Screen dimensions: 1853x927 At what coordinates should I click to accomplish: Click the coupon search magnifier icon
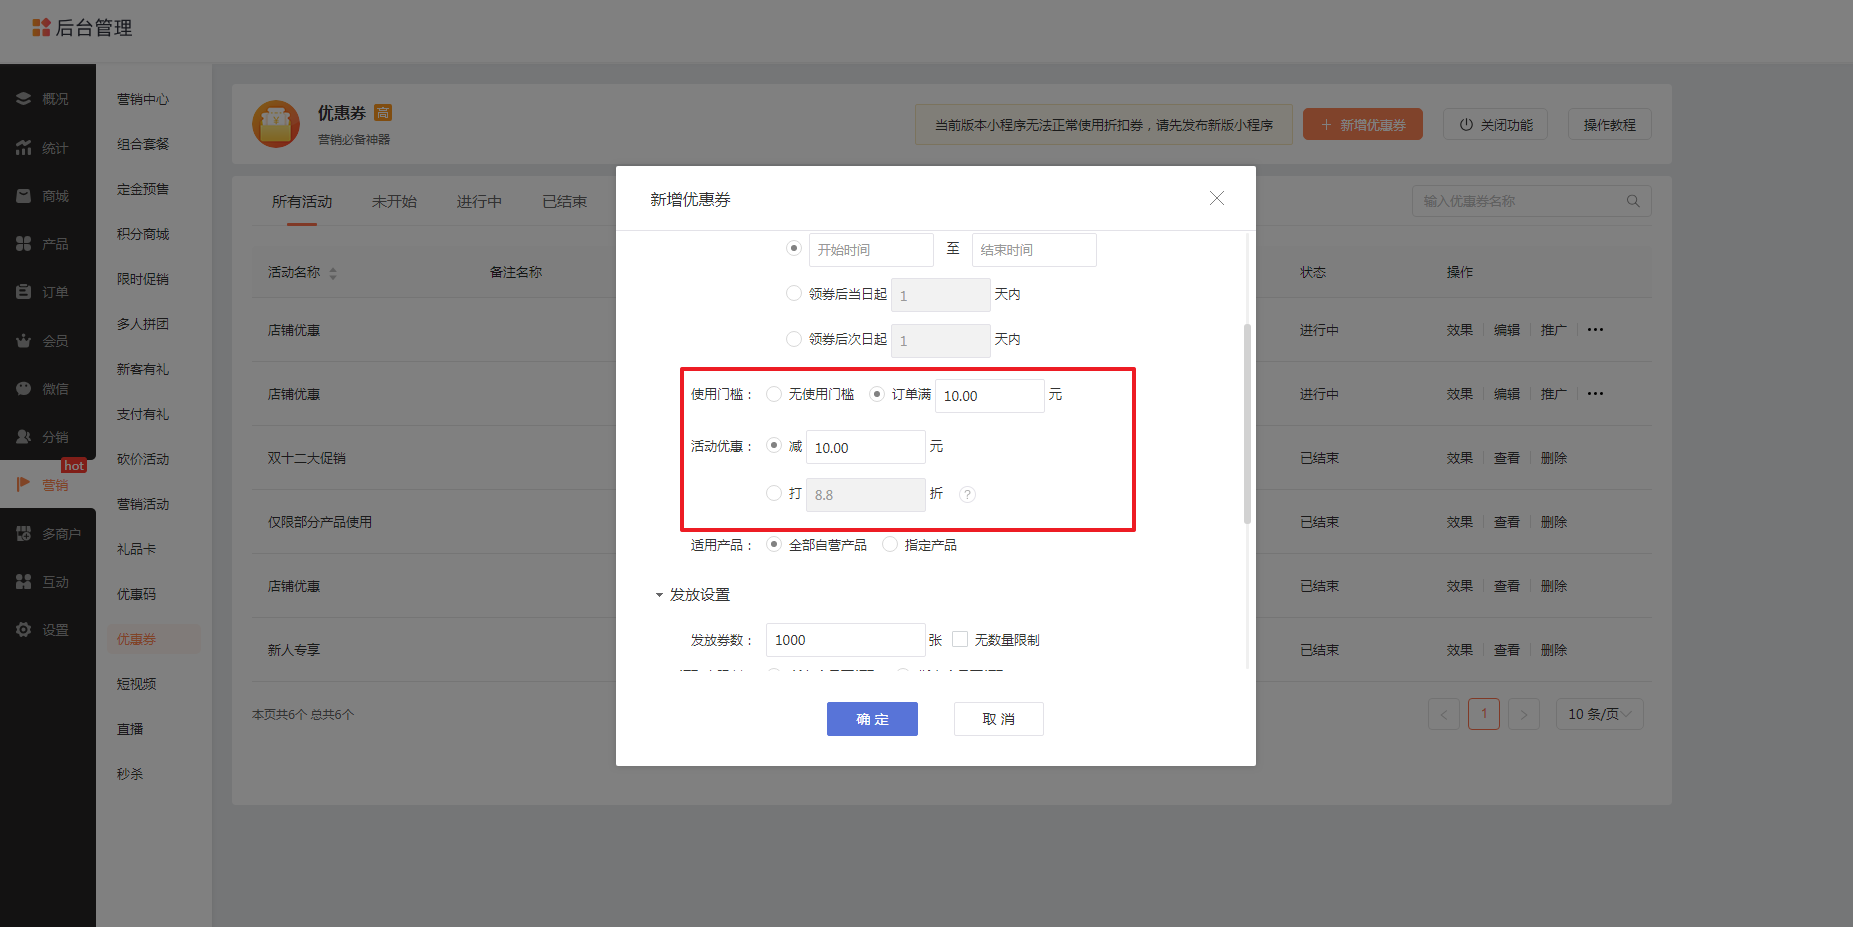coord(1633,201)
